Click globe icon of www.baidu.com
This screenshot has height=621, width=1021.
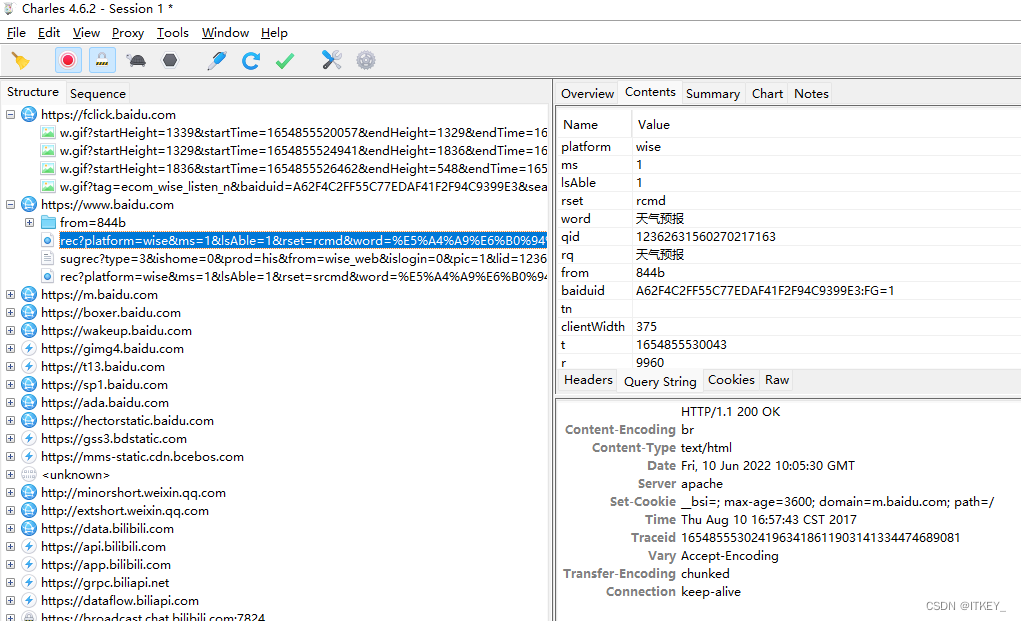coord(29,204)
